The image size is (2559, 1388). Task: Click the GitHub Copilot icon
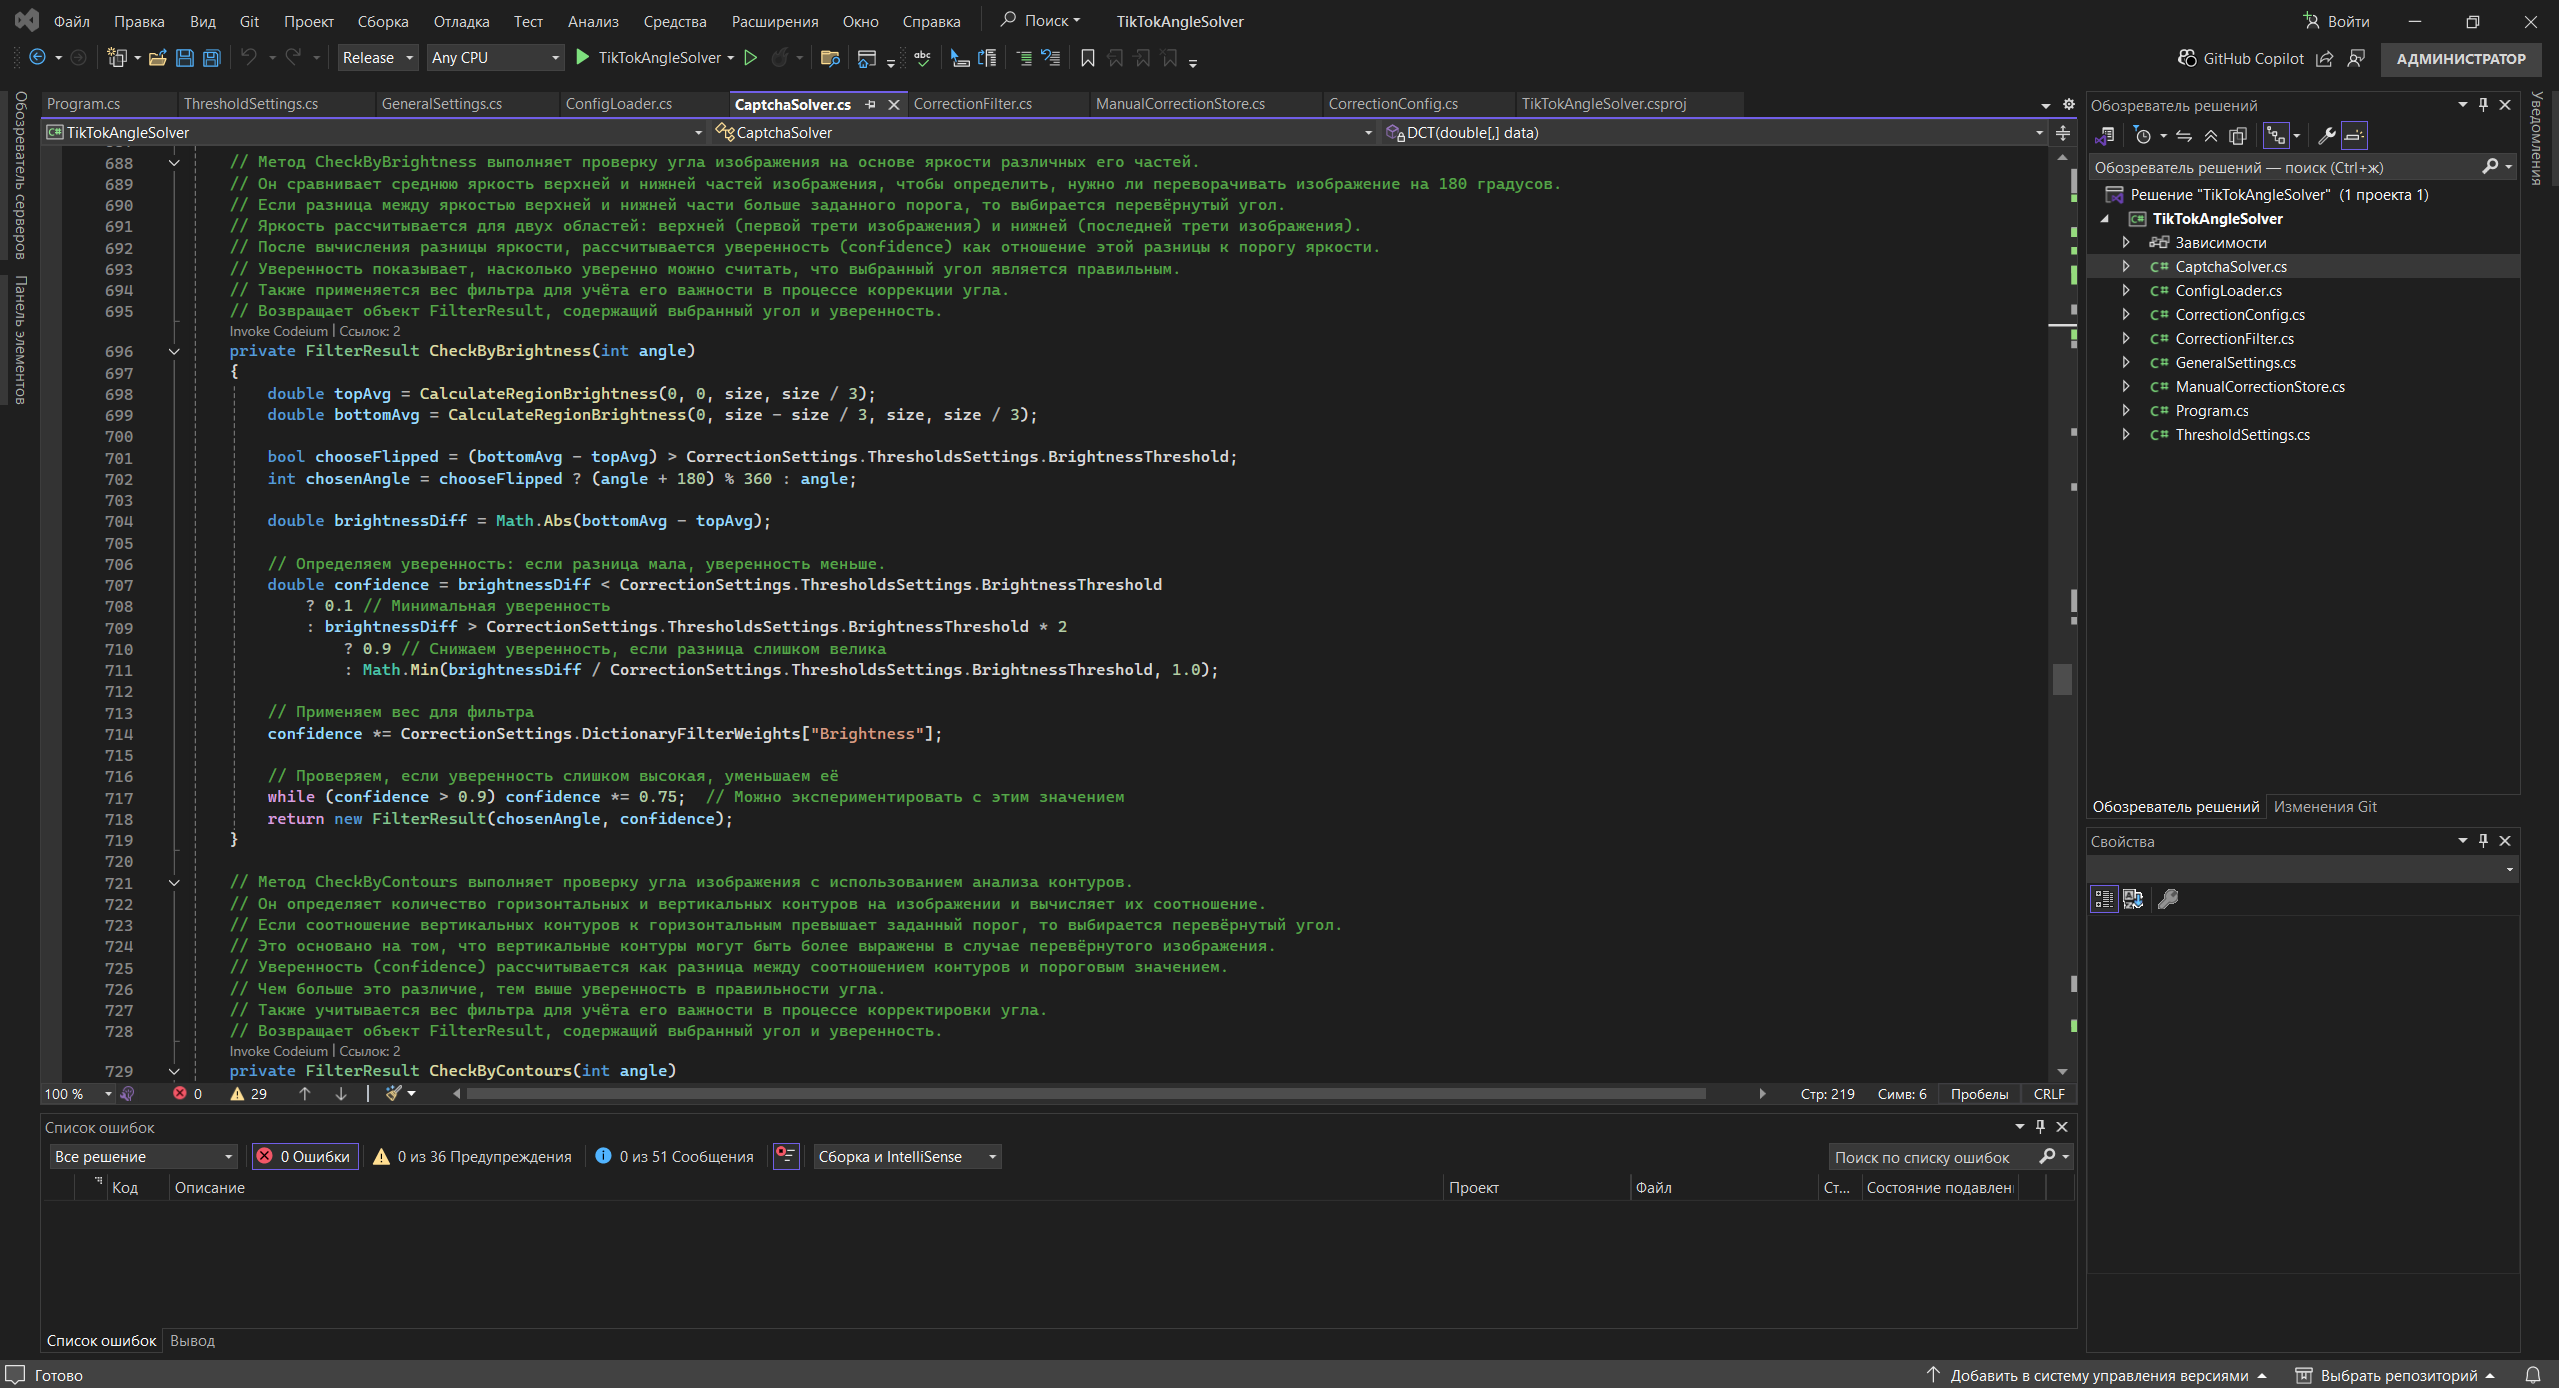(2187, 58)
